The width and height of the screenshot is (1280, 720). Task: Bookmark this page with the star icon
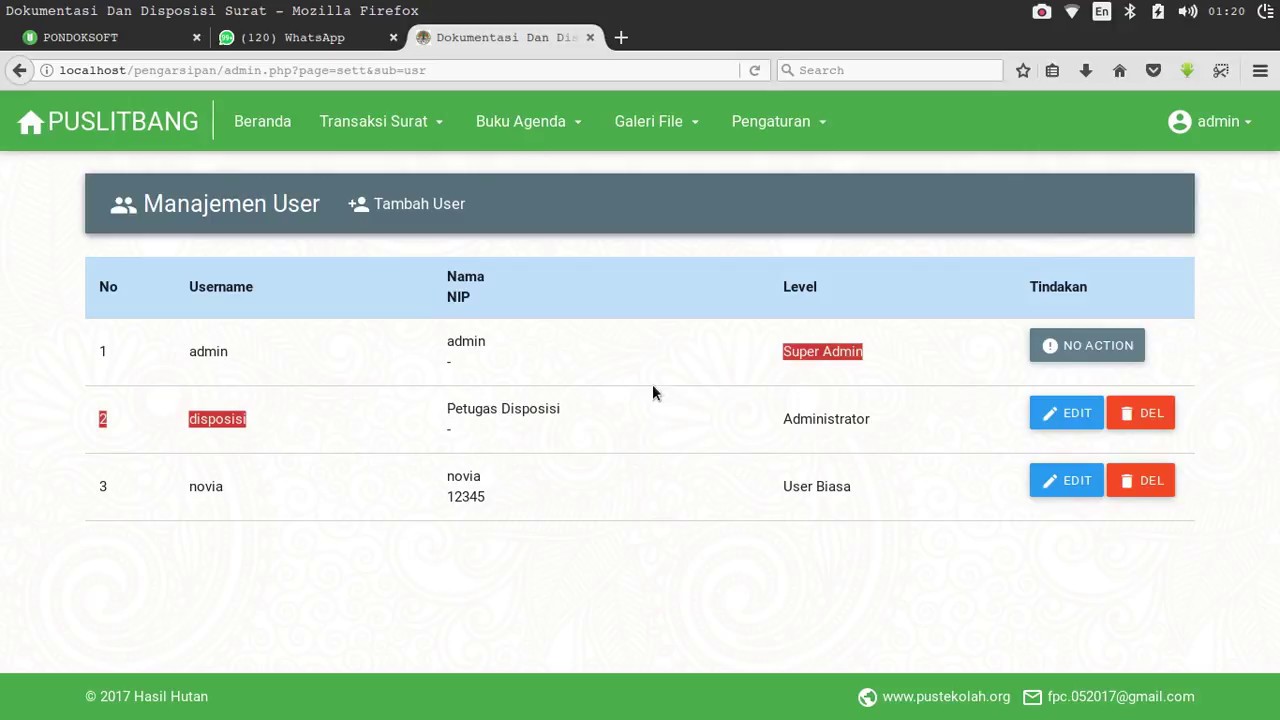coord(1023,70)
